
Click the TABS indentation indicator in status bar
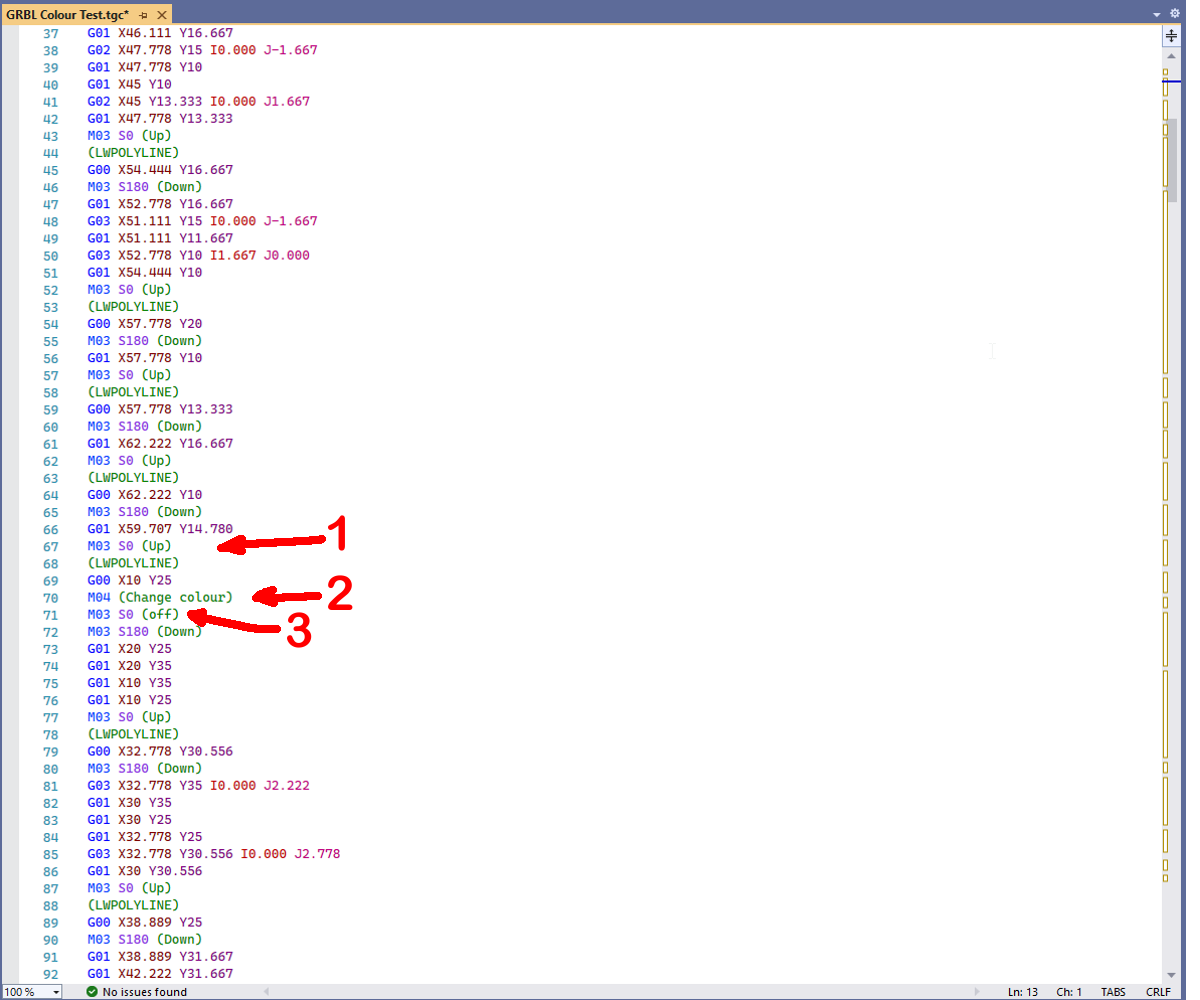[x=1114, y=992]
